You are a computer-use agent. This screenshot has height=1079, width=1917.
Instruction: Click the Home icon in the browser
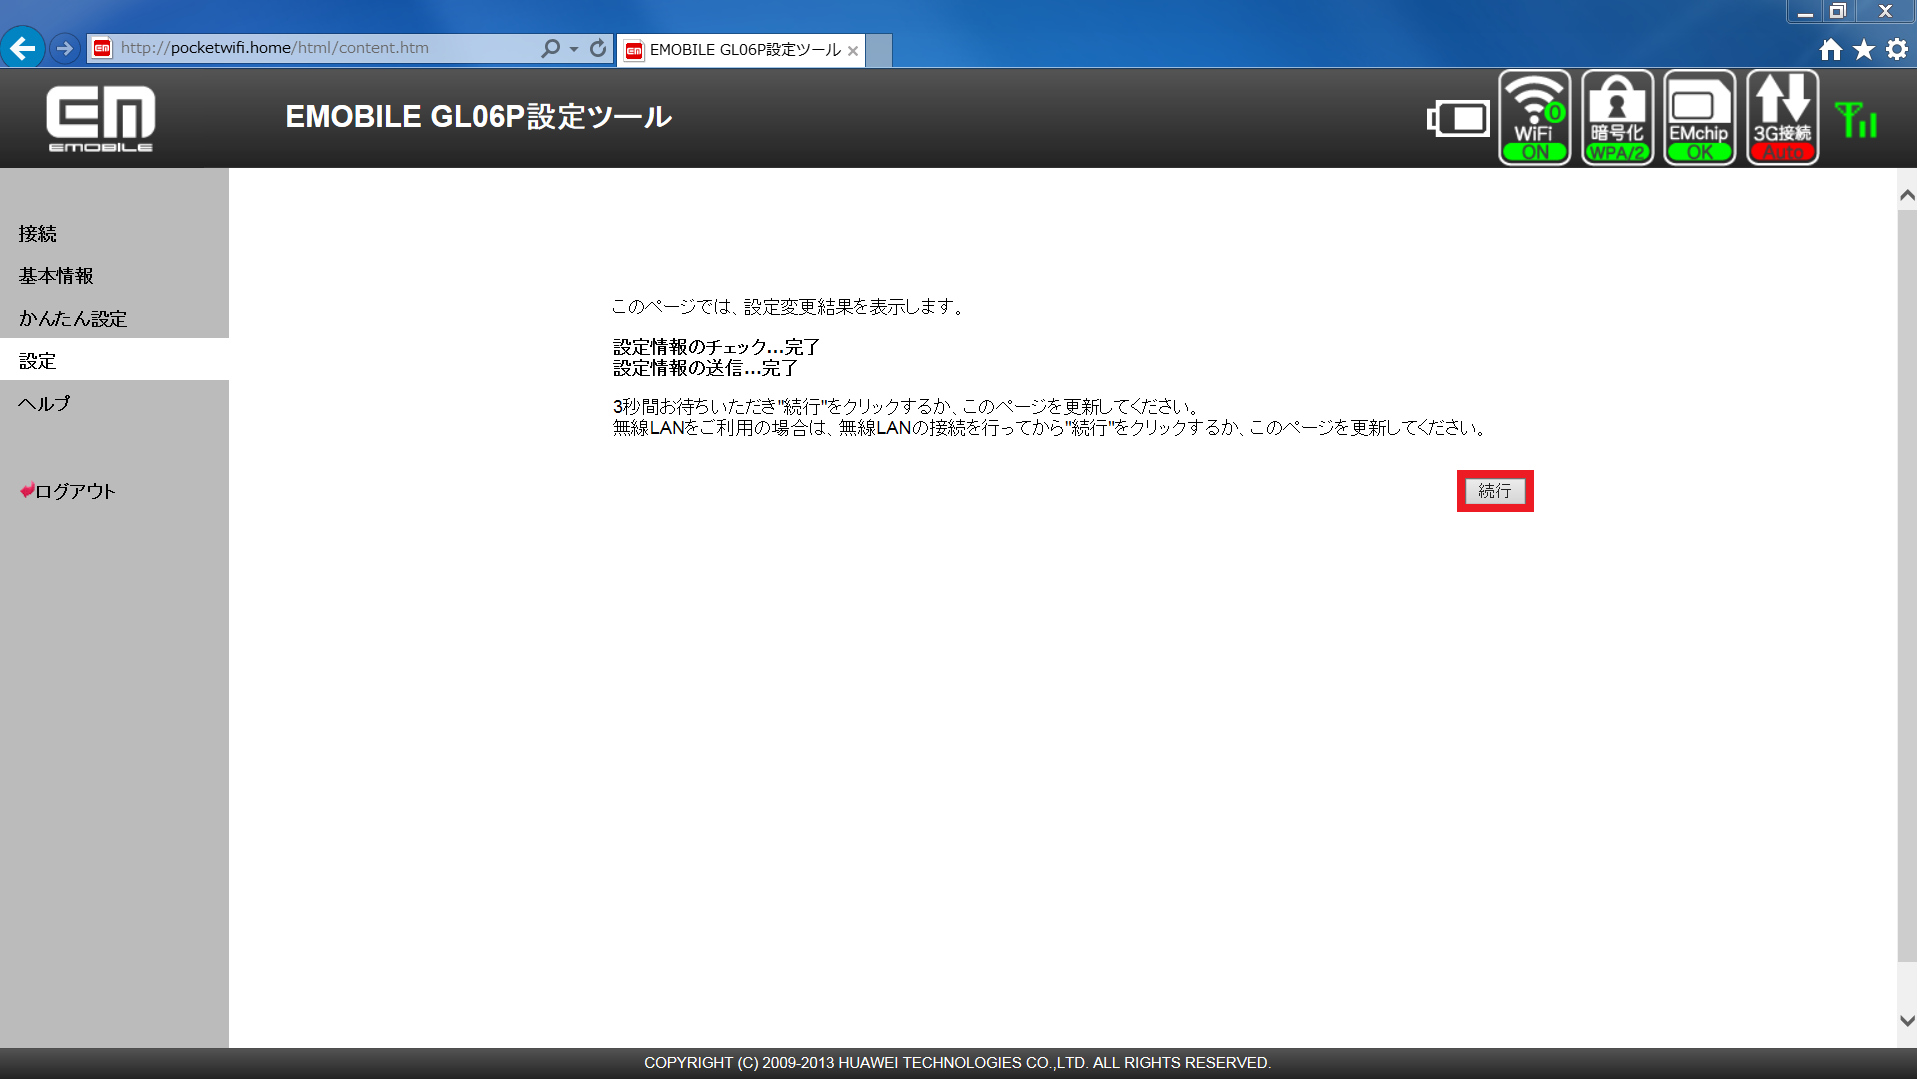click(x=1831, y=47)
